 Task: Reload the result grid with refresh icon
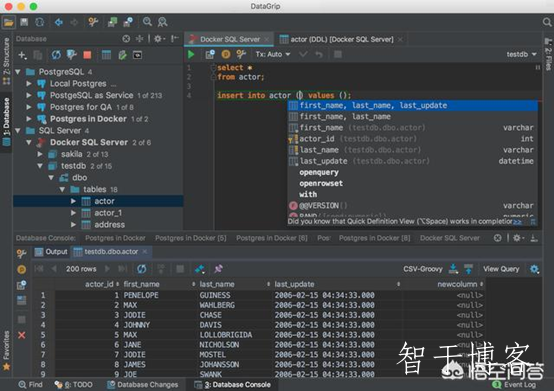coord(142,269)
